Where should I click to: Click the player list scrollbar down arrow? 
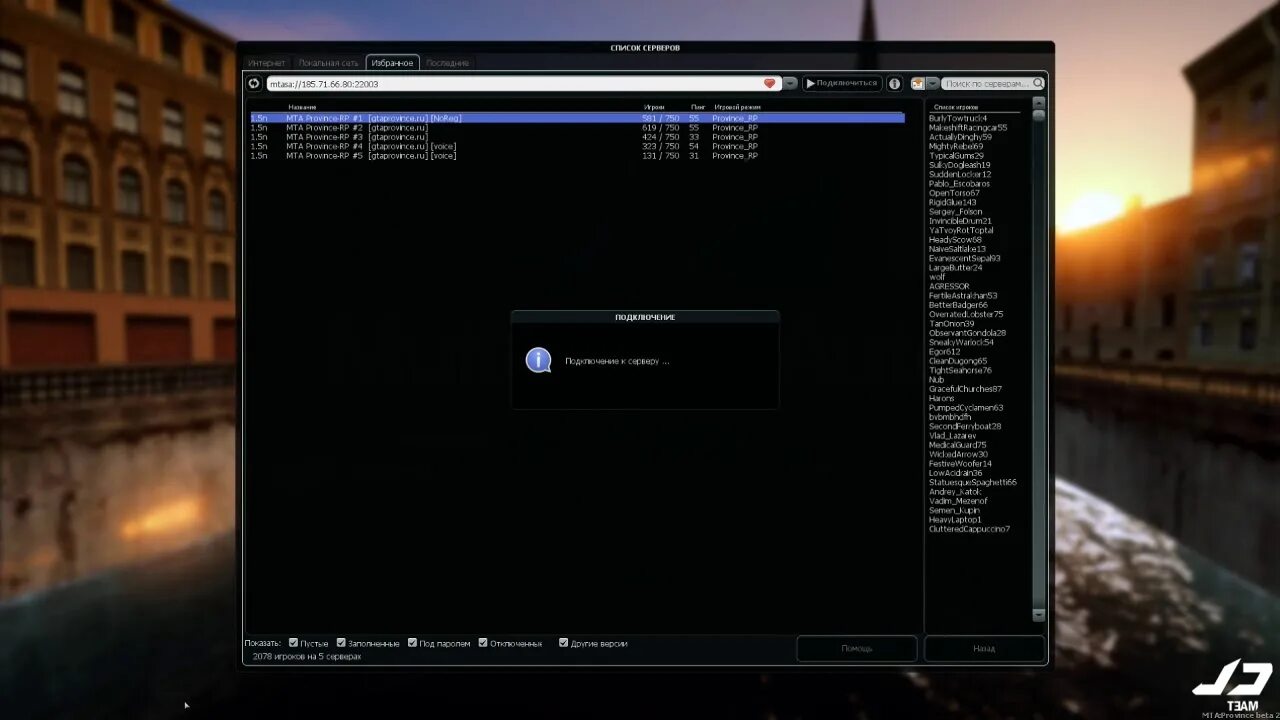coord(1038,615)
